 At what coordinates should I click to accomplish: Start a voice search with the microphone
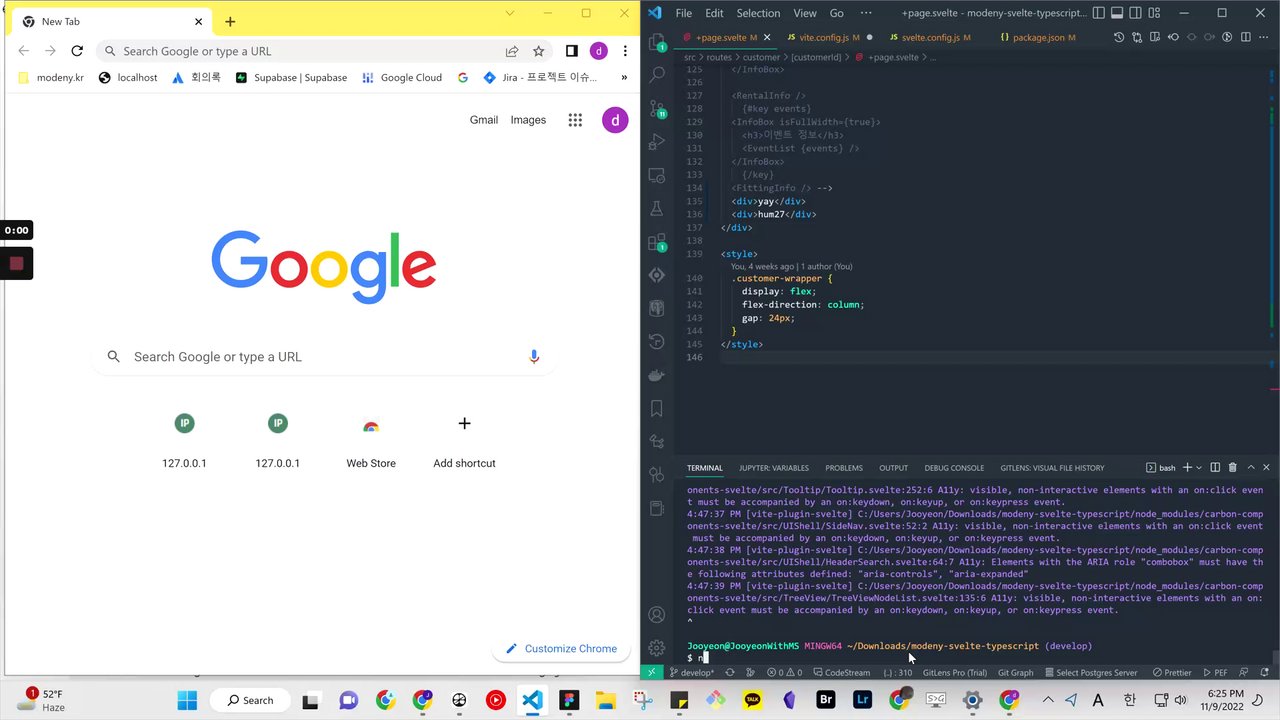[534, 356]
